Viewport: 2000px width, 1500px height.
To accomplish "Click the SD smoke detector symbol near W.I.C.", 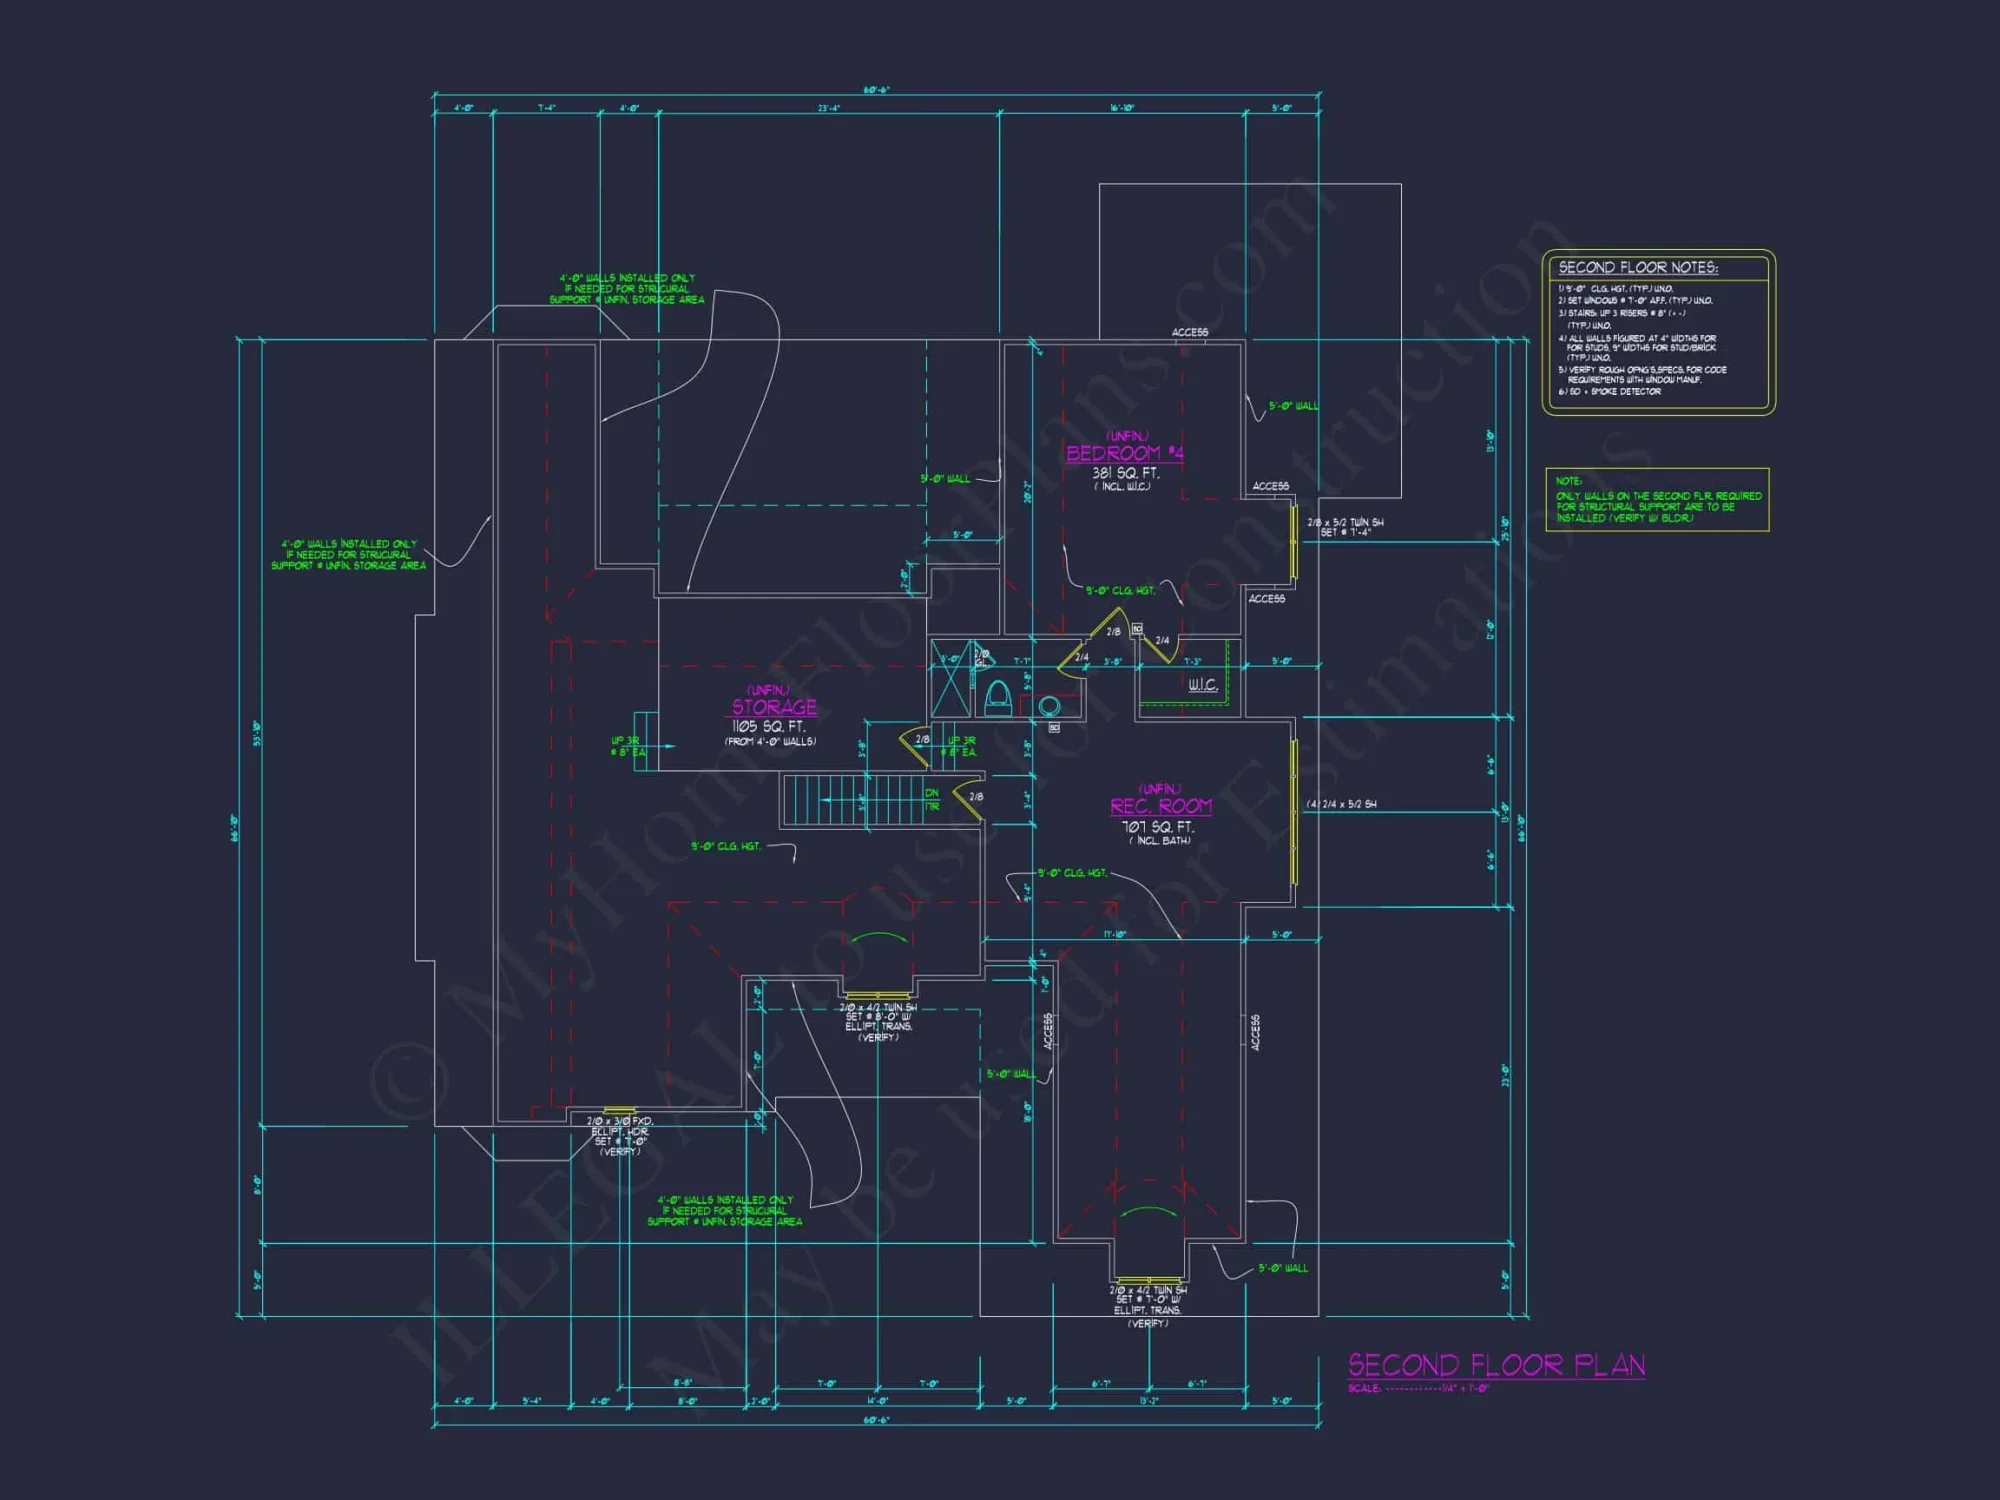I will click(x=1138, y=629).
